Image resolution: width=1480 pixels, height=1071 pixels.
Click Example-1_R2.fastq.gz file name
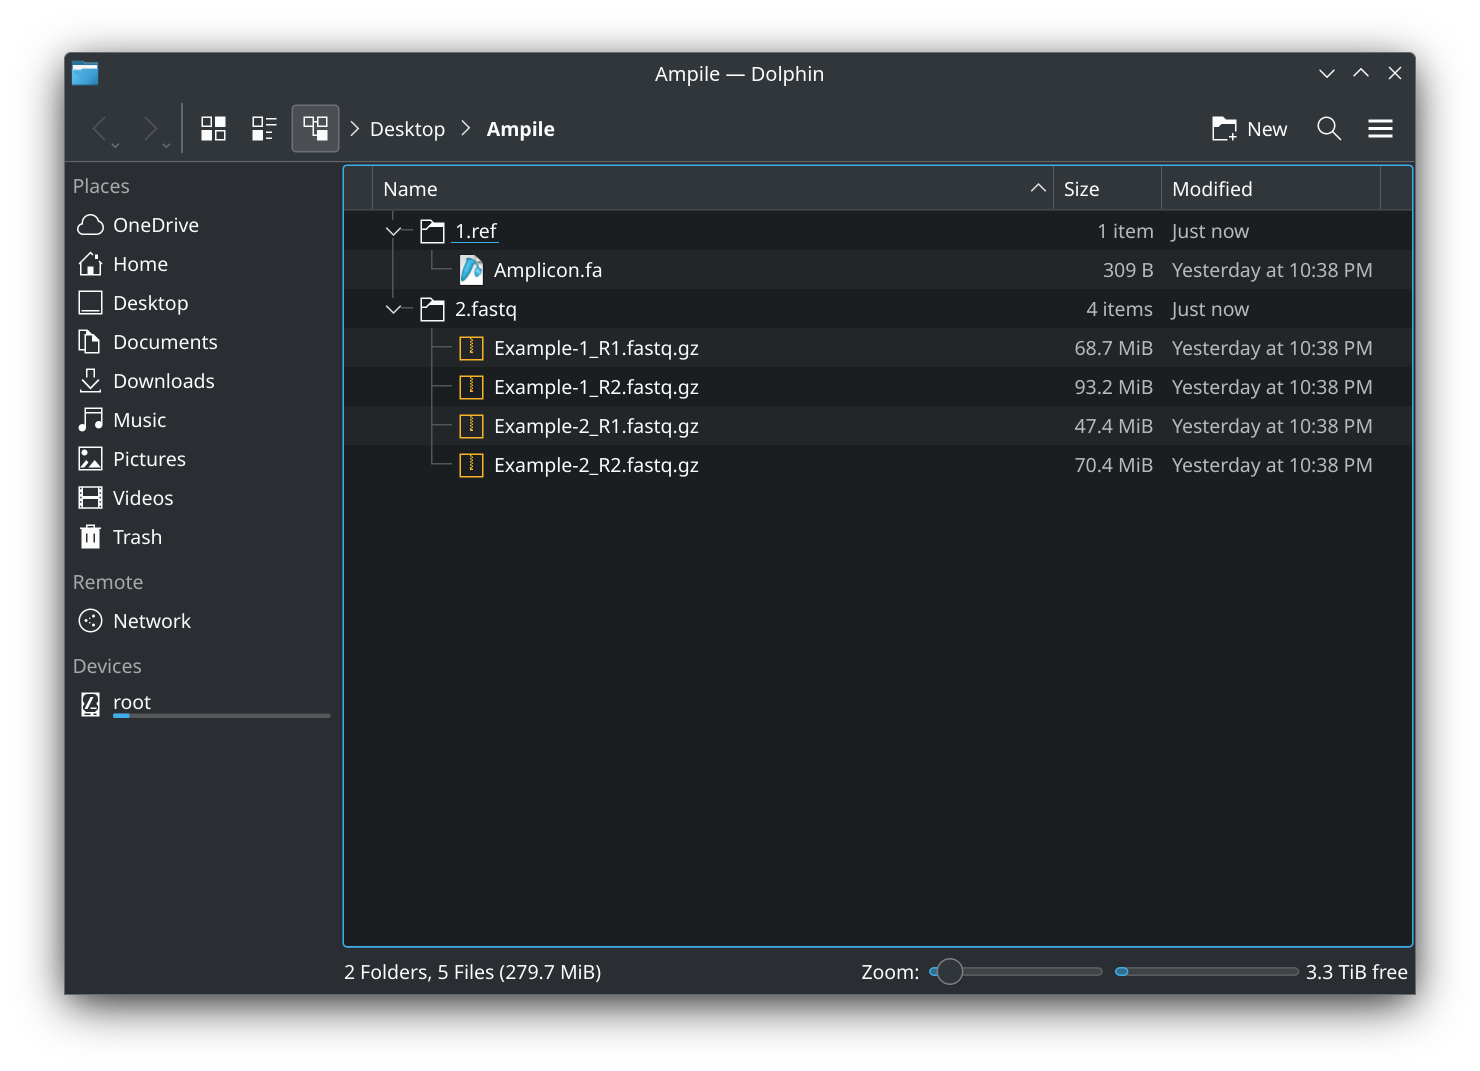(x=596, y=387)
